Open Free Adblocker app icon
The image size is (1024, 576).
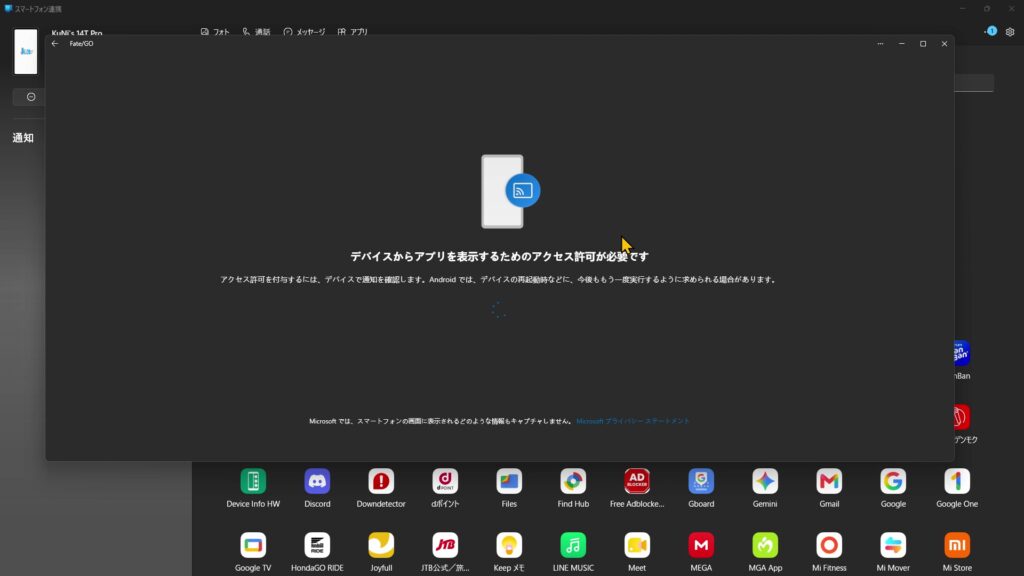(x=637, y=481)
